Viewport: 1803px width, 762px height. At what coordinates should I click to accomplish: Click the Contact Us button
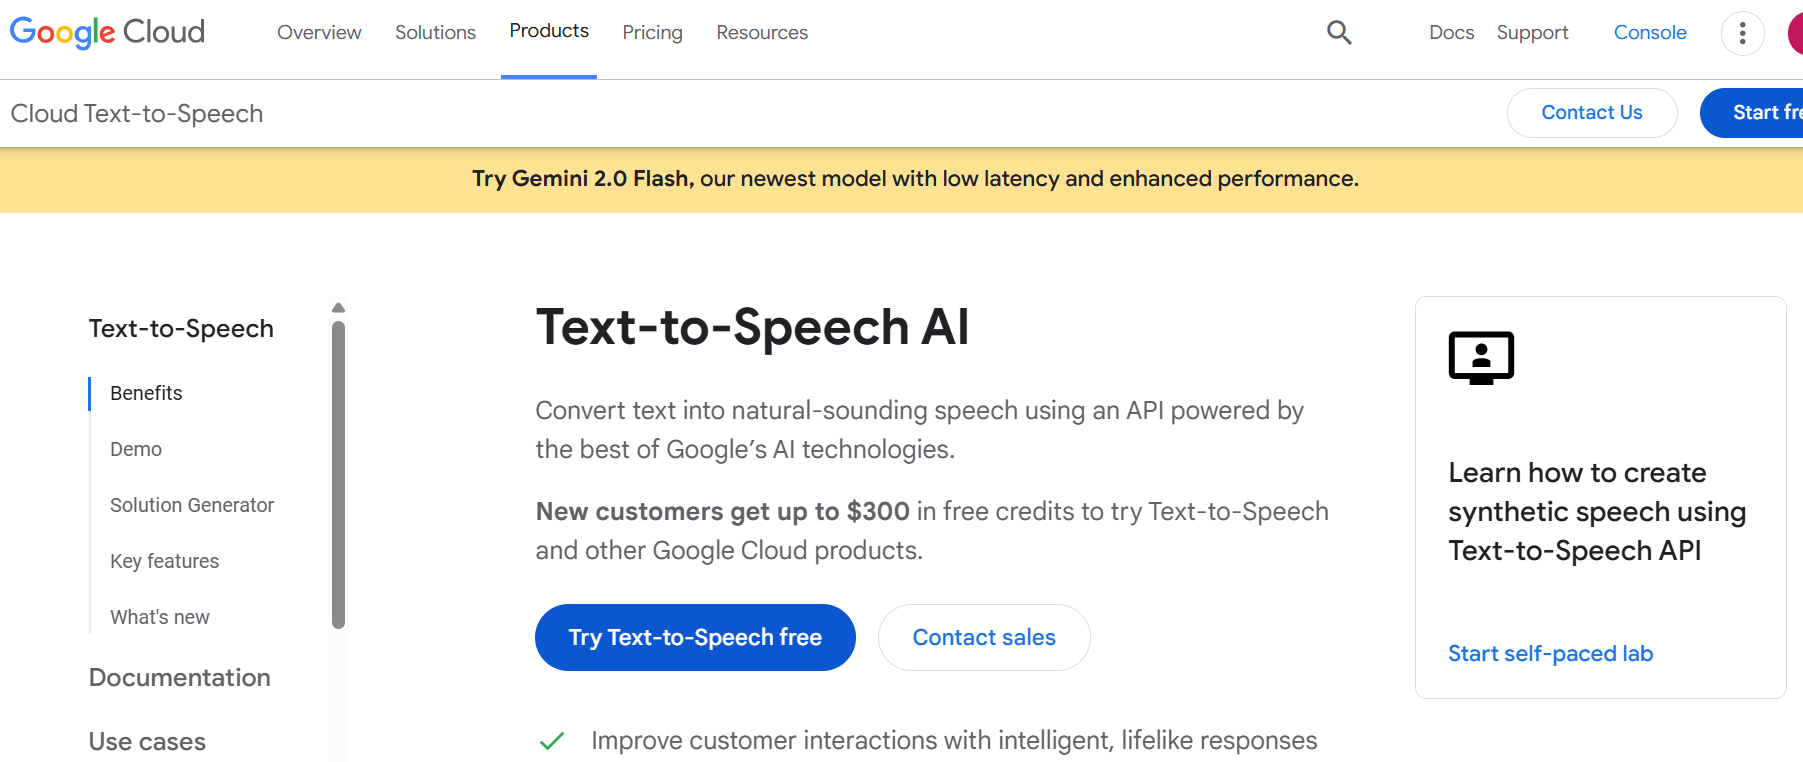pyautogui.click(x=1591, y=113)
